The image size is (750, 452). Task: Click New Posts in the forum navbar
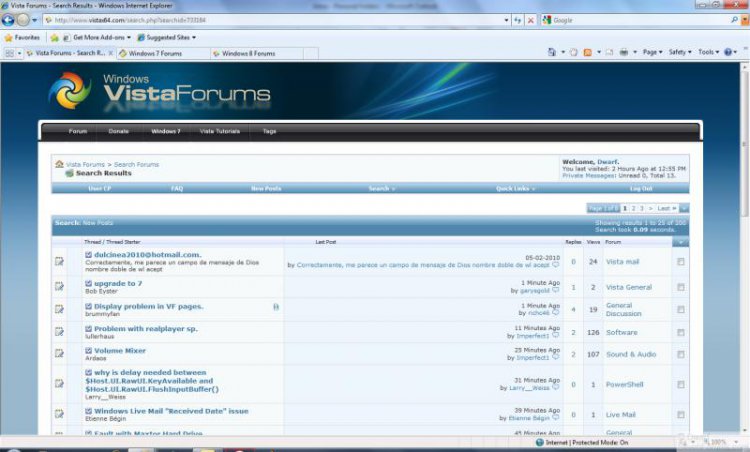266,188
